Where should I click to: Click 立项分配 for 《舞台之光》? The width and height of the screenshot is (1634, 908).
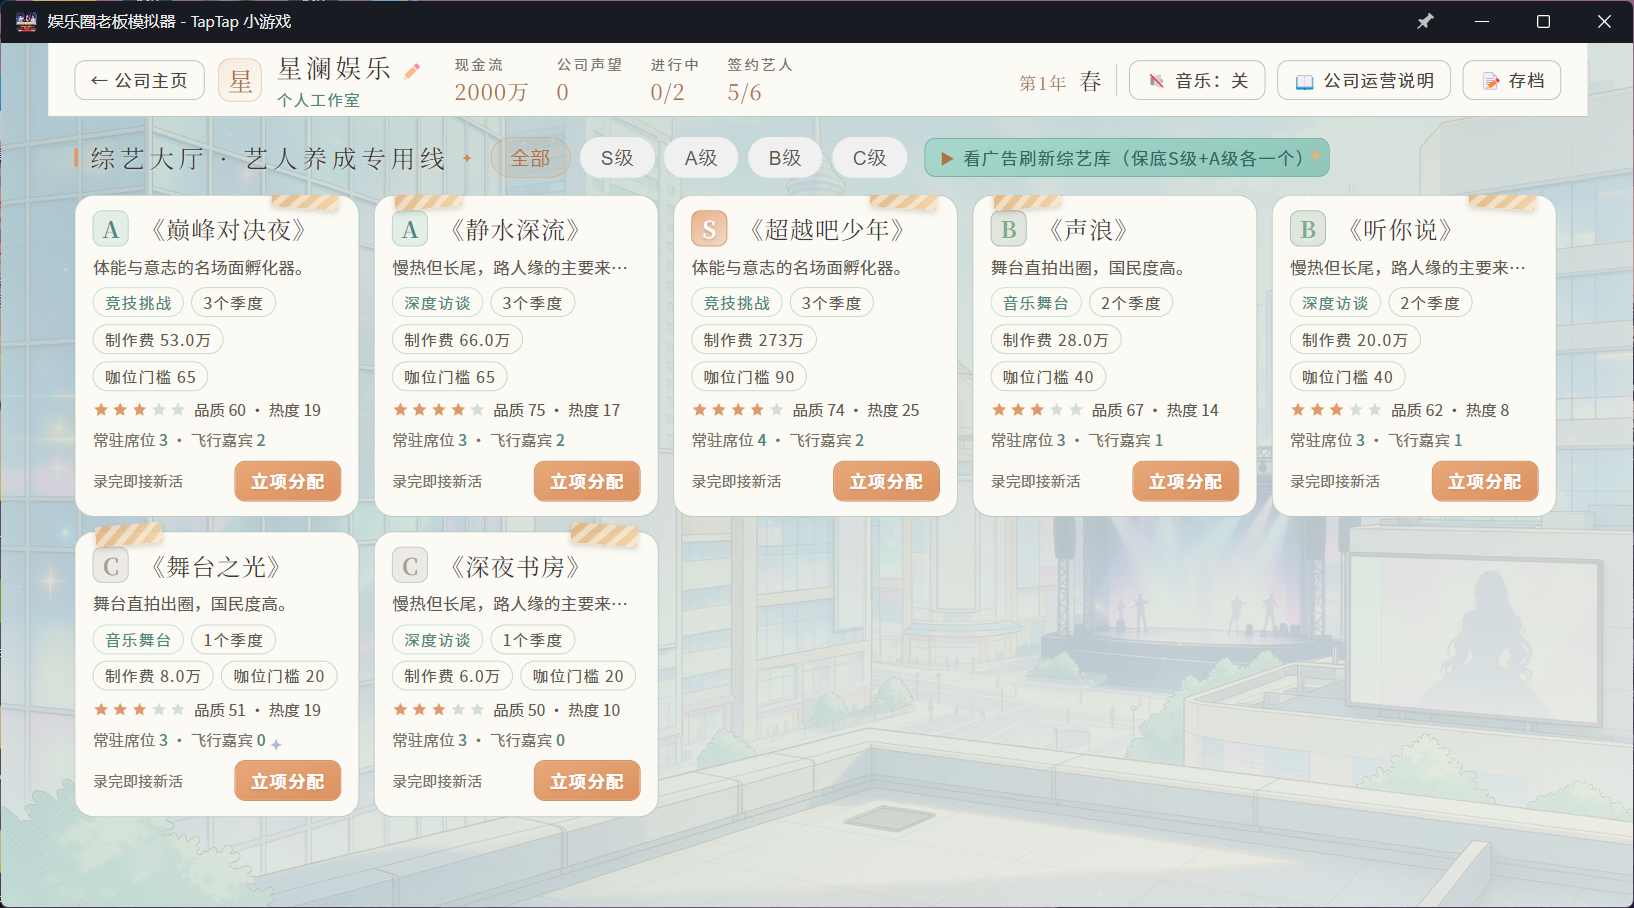tap(288, 781)
